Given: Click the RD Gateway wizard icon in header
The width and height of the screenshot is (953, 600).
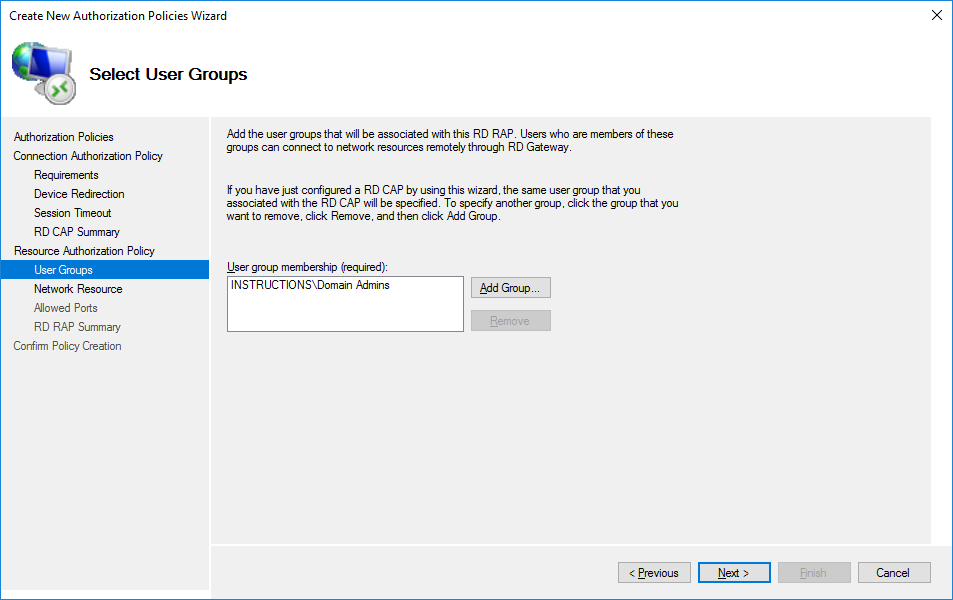Looking at the screenshot, I should pos(42,74).
